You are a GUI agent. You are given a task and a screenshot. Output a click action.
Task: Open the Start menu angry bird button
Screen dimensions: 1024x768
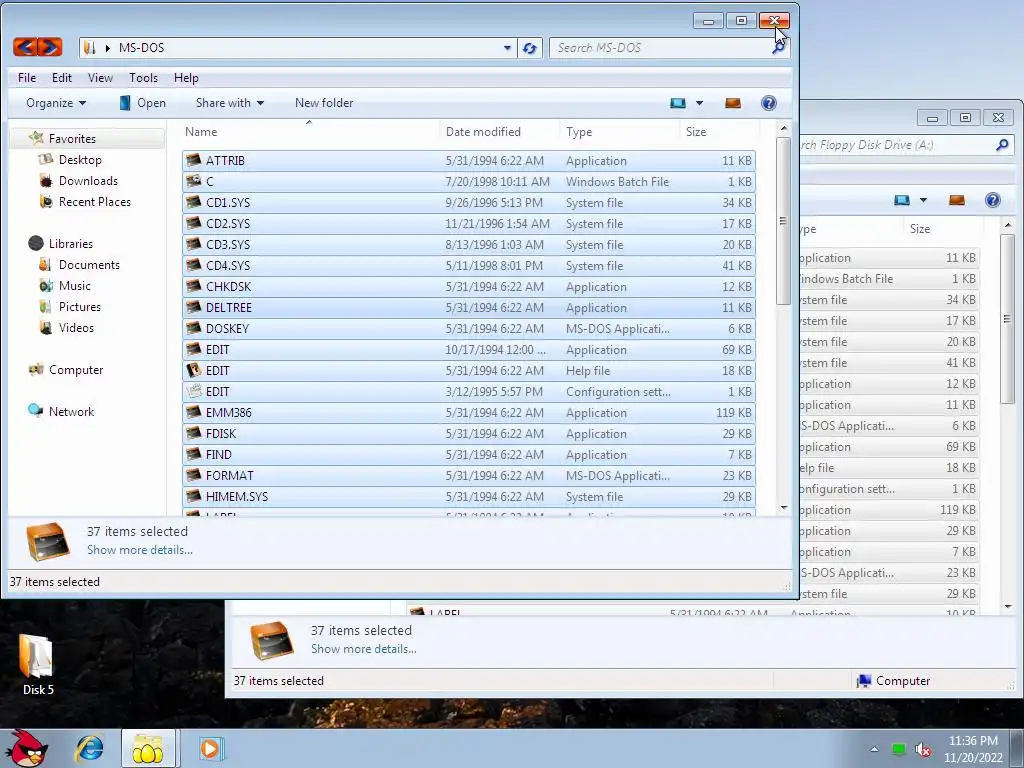pyautogui.click(x=26, y=748)
